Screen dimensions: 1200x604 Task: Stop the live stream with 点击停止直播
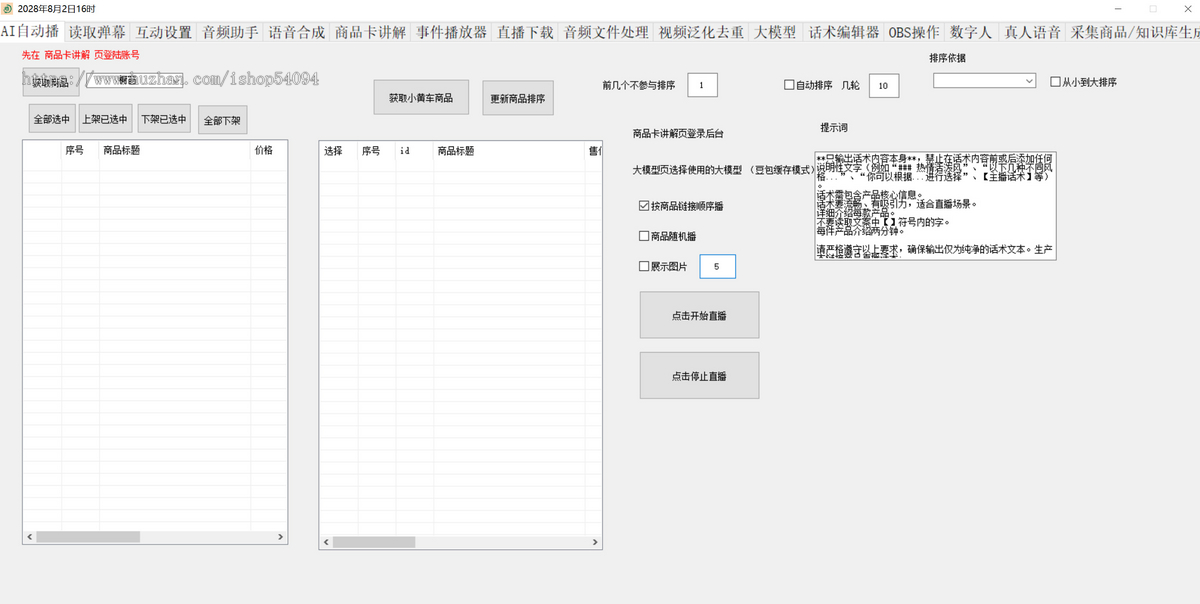pyautogui.click(x=699, y=376)
